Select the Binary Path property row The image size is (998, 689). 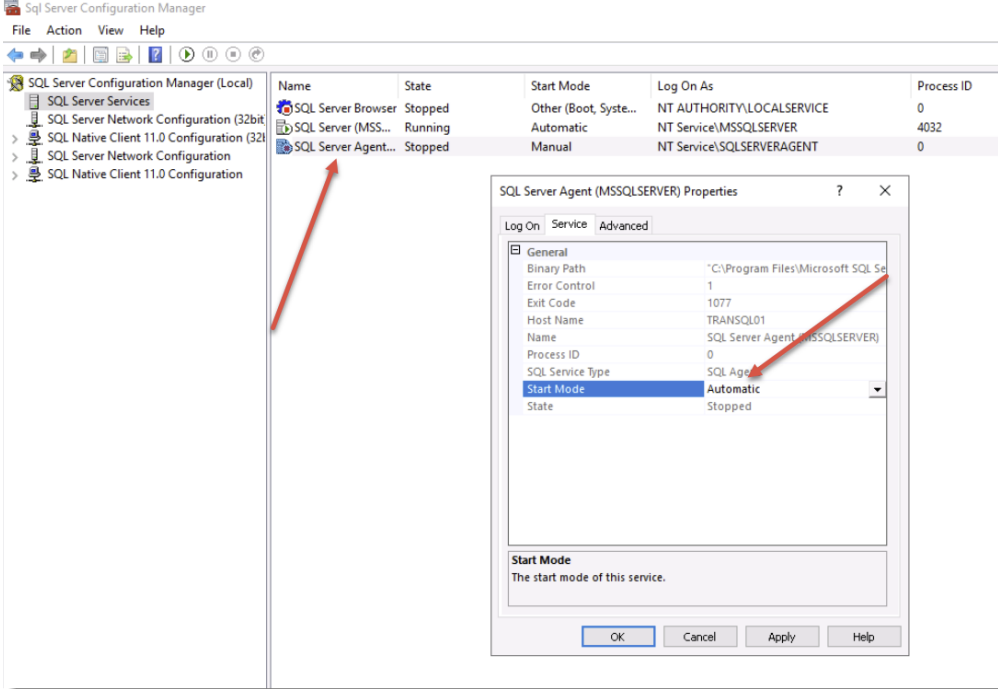pos(704,269)
